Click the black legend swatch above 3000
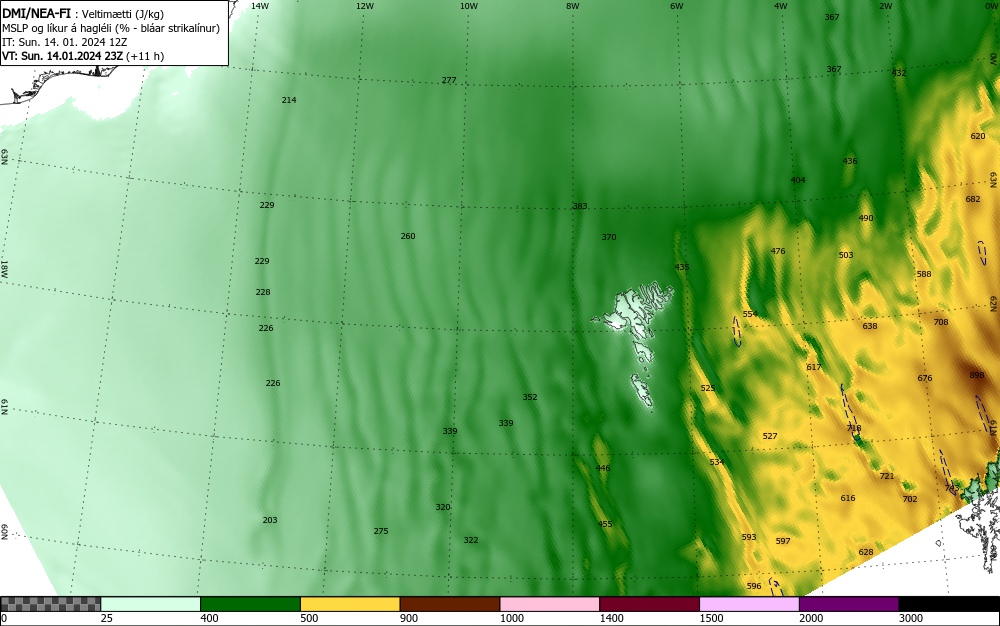The height and width of the screenshot is (626, 1000). pos(949,604)
